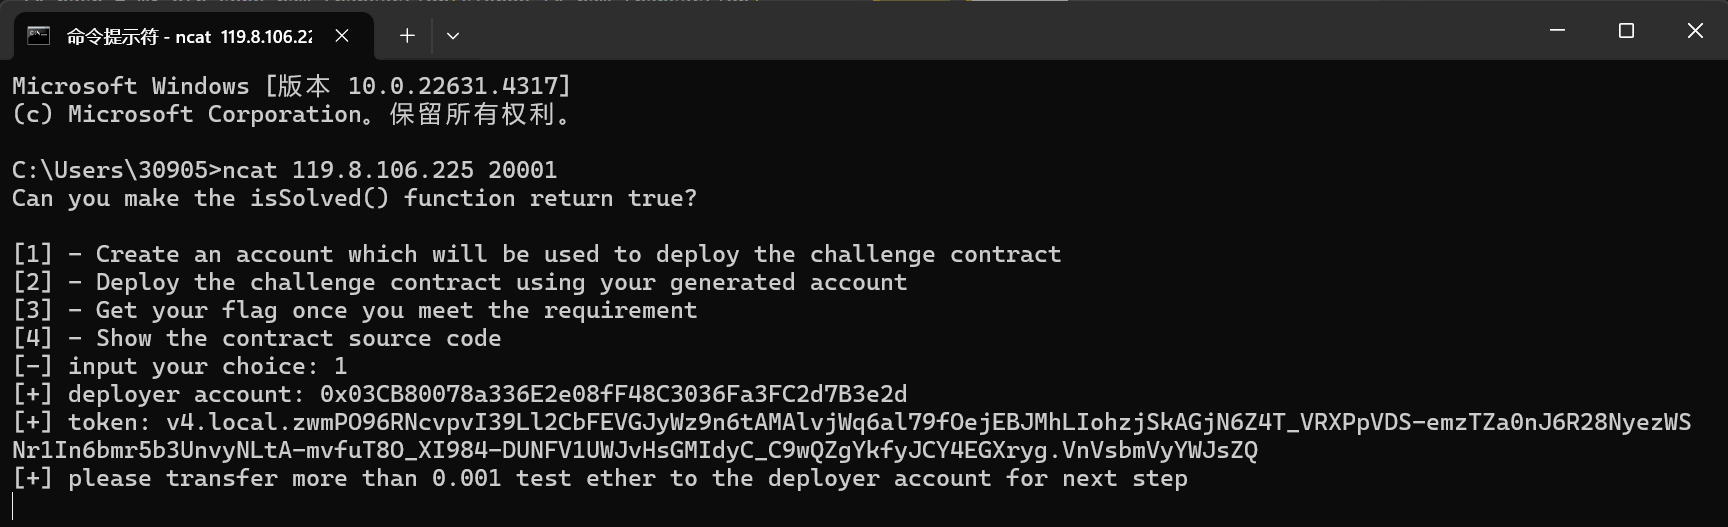Maximize the terminal window
Viewport: 1728px width, 527px height.
pyautogui.click(x=1626, y=31)
